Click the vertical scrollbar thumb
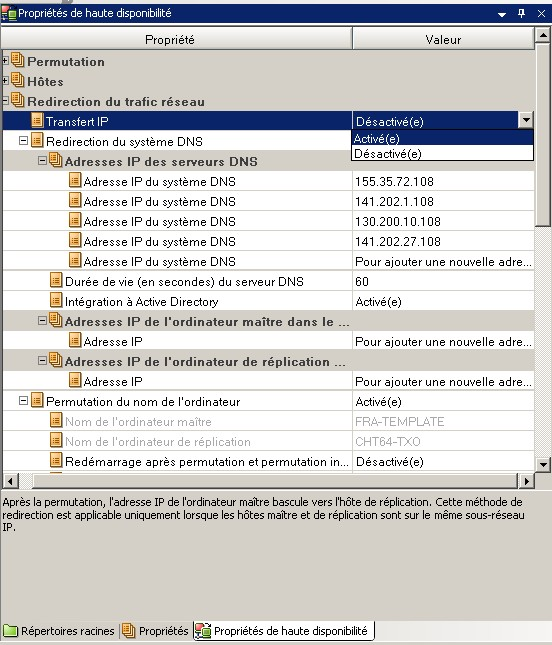Screen dimensions: 552x645 [543, 134]
